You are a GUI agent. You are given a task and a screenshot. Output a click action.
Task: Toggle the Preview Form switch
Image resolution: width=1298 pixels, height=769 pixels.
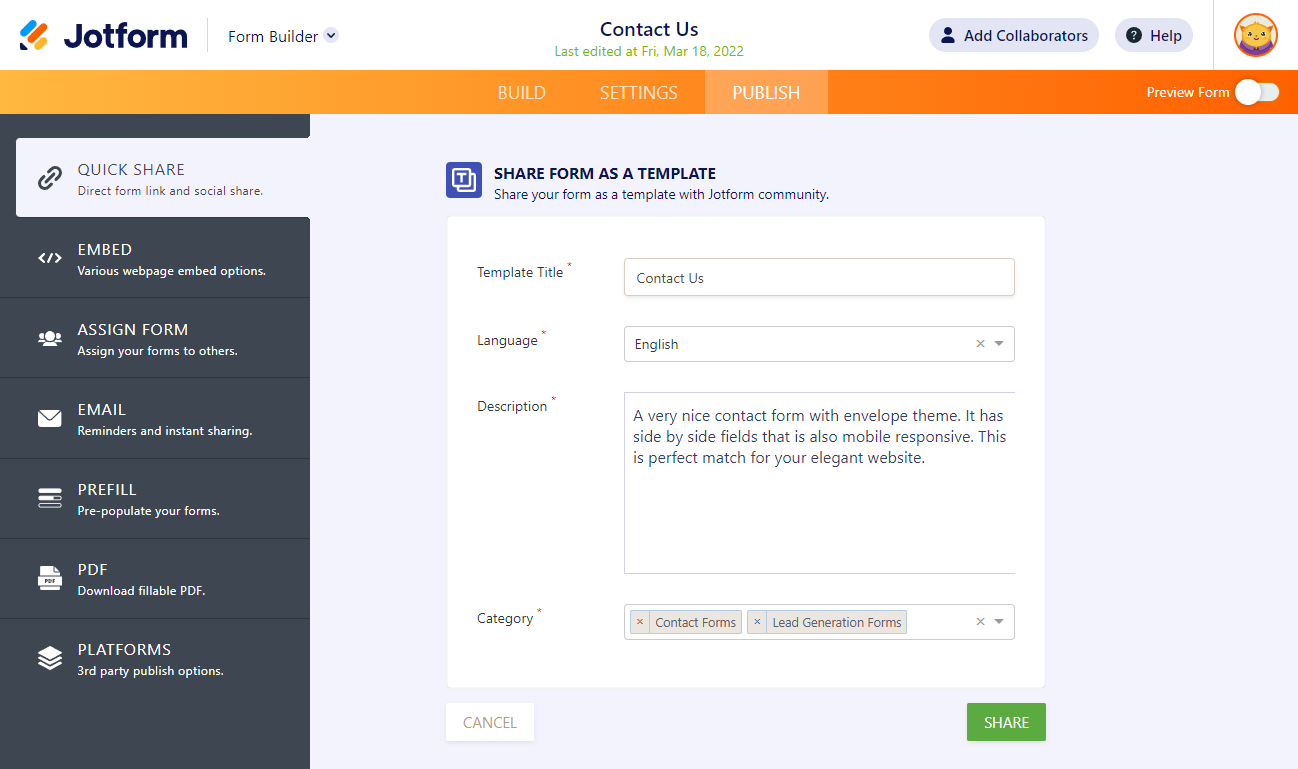pos(1256,92)
